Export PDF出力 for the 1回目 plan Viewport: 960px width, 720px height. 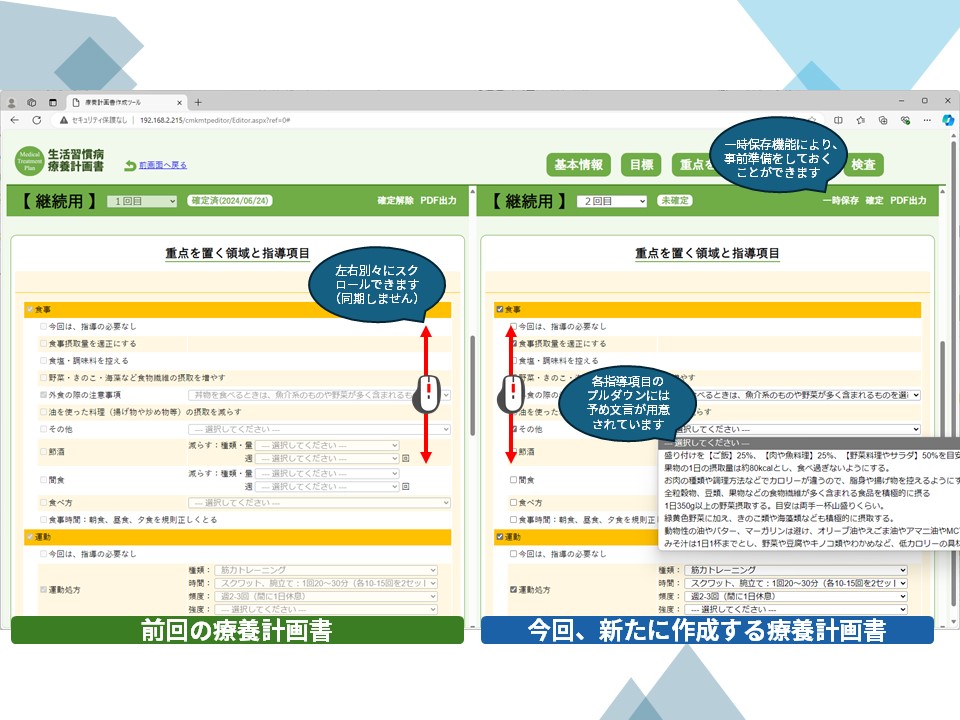[x=438, y=201]
